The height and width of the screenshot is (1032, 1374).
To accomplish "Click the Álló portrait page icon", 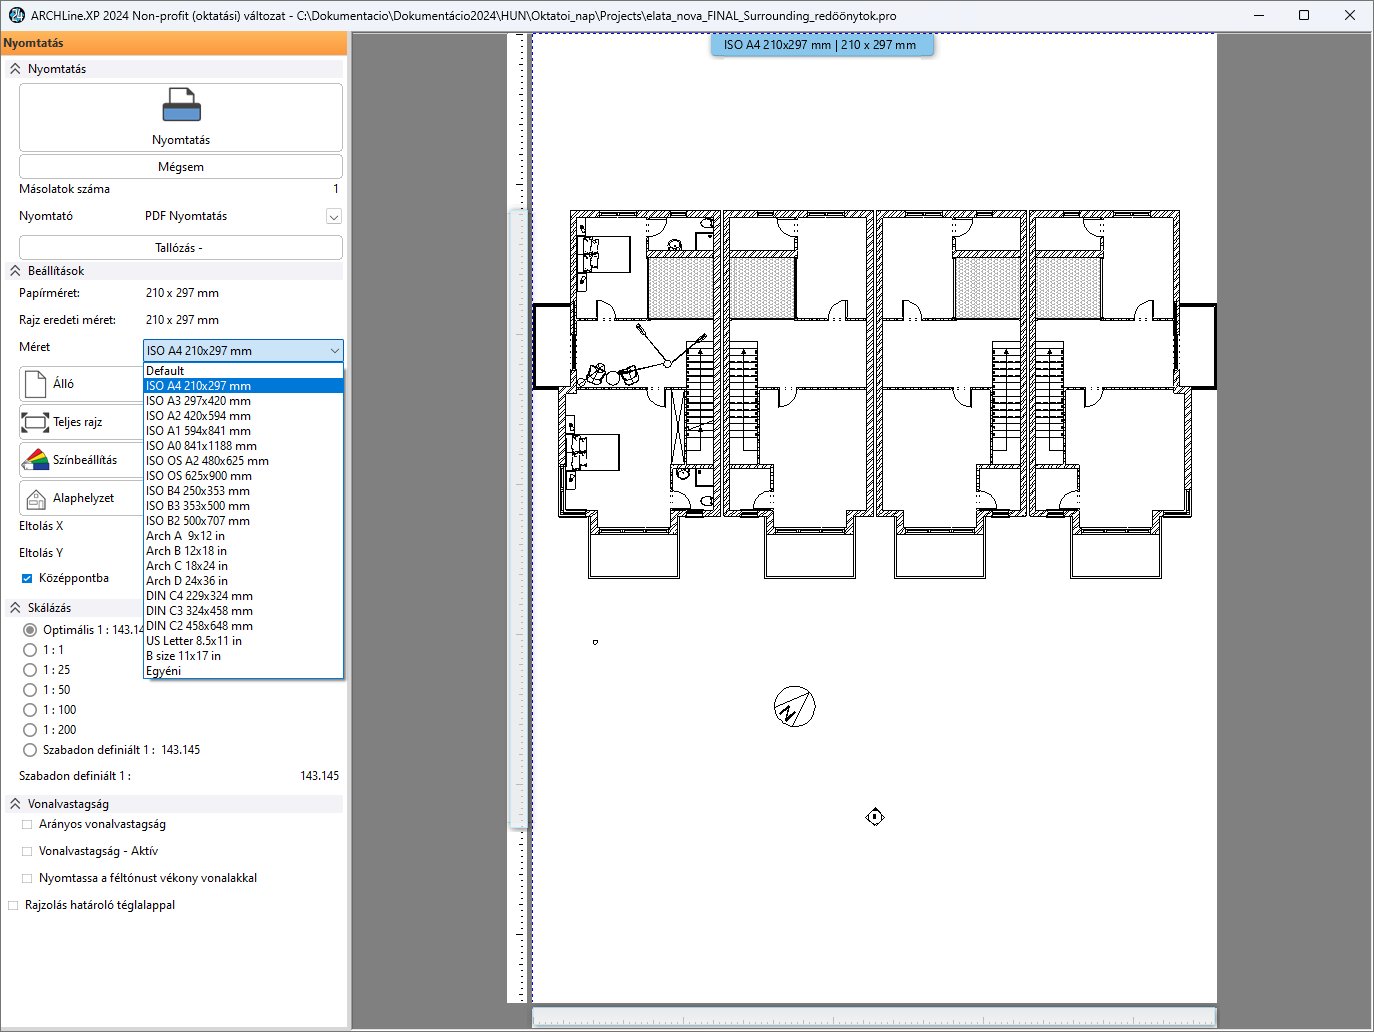I will [36, 384].
